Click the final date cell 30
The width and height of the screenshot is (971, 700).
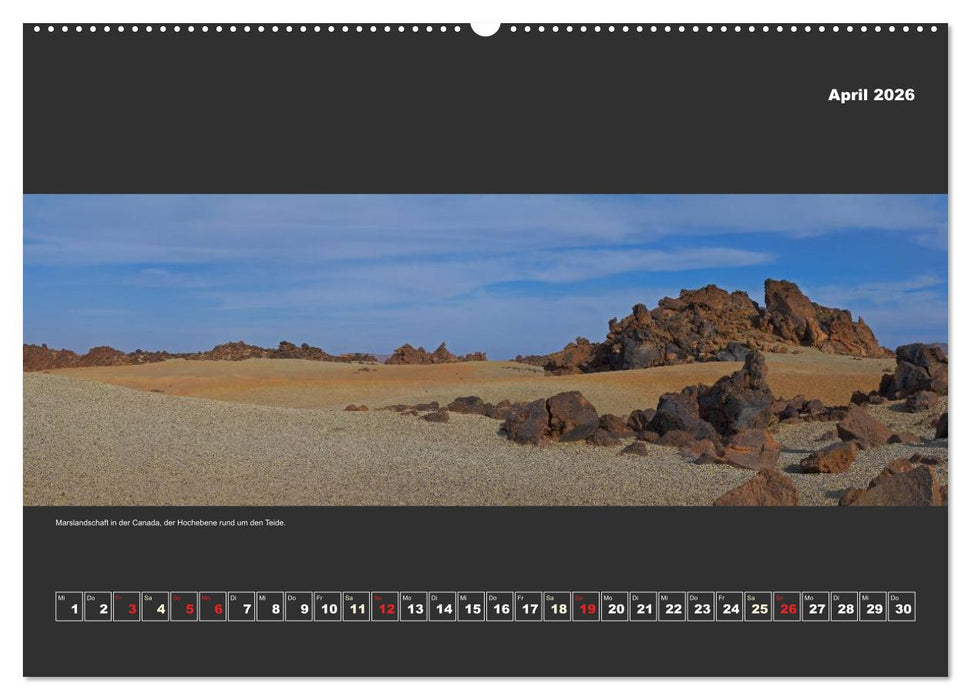click(x=904, y=605)
